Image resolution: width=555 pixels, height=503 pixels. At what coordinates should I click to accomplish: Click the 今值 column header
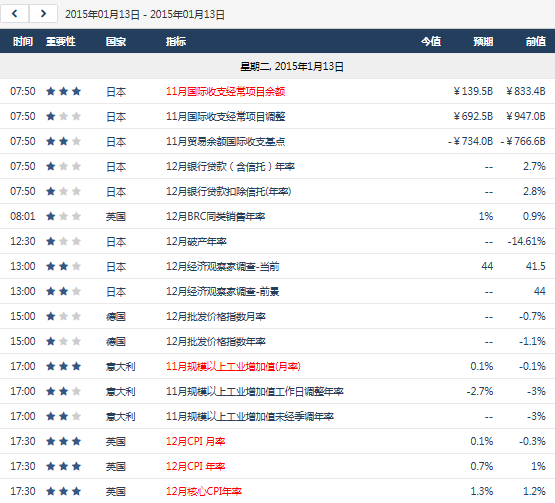431,41
